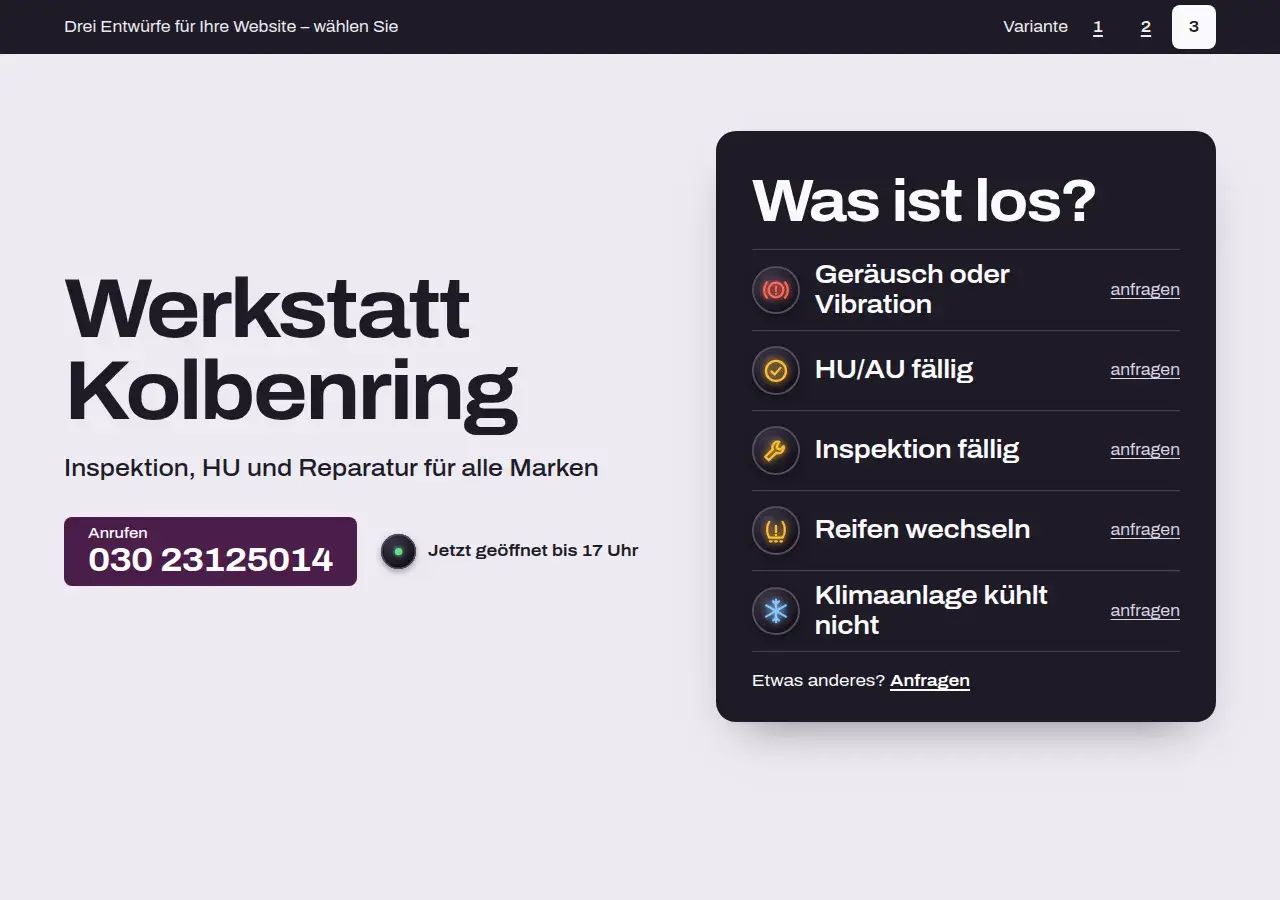Click the HU/AU fällig label
Viewport: 1280px width, 900px height.
(894, 370)
